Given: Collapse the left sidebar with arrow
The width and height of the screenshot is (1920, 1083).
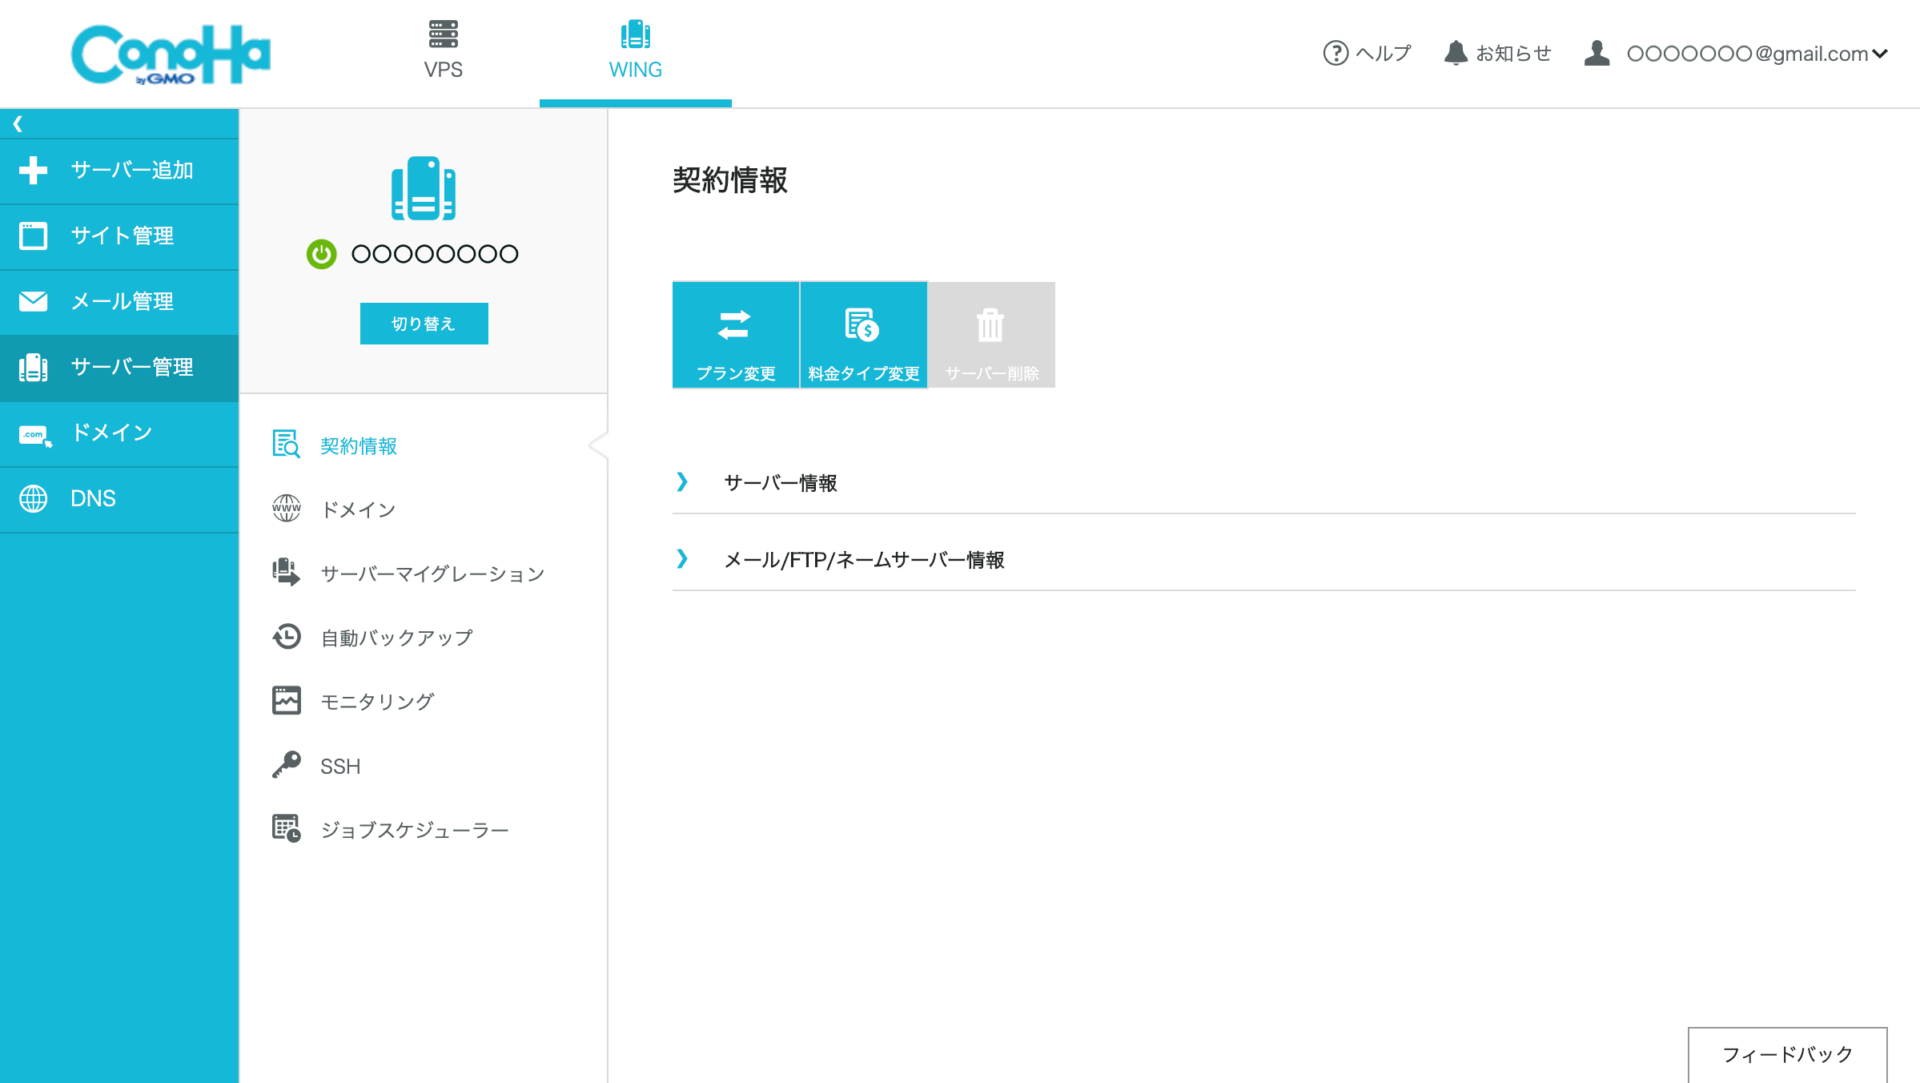Looking at the screenshot, I should [x=18, y=124].
